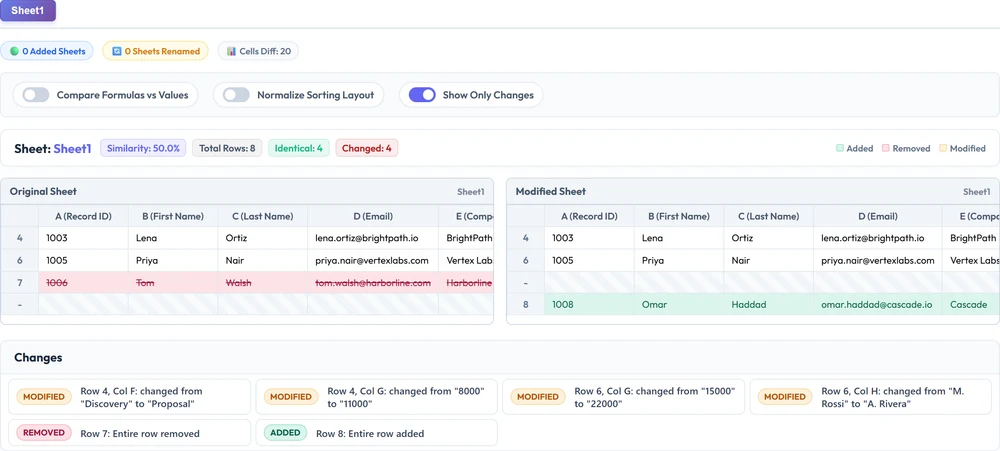Click the Identical: 4 badge

pos(298,149)
